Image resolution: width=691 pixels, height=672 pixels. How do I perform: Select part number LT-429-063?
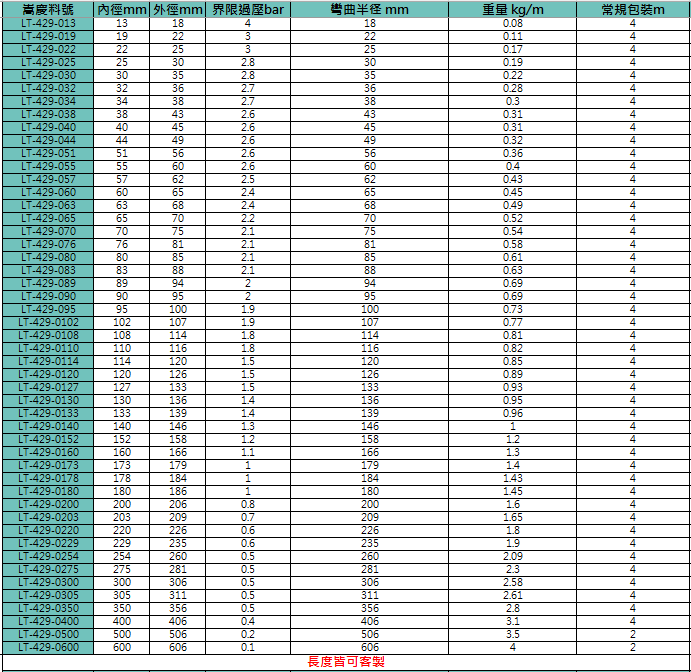(x=48, y=205)
